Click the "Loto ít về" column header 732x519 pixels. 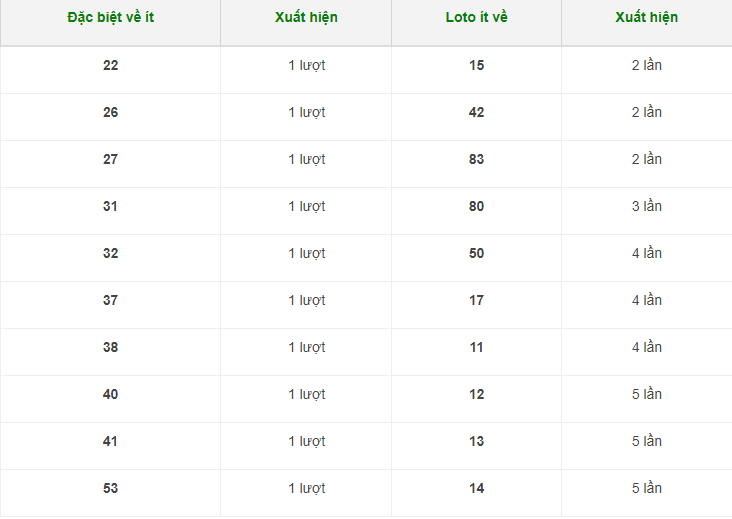(476, 18)
